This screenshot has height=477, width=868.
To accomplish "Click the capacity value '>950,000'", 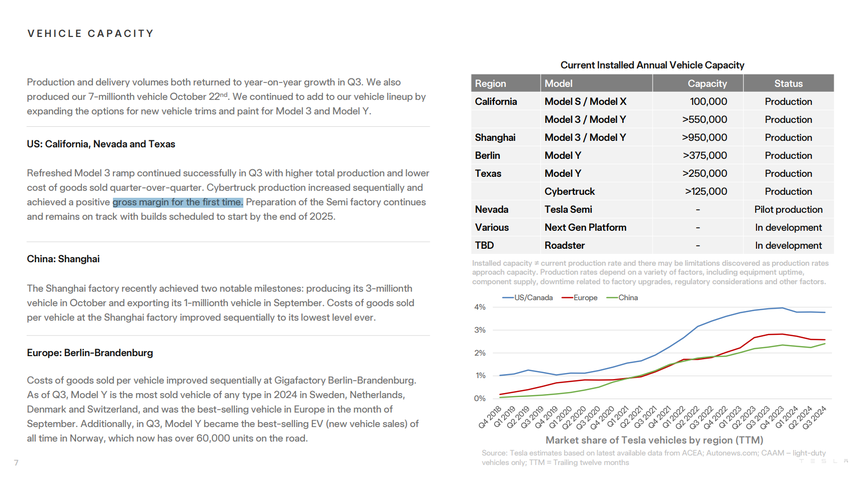I will [705, 138].
